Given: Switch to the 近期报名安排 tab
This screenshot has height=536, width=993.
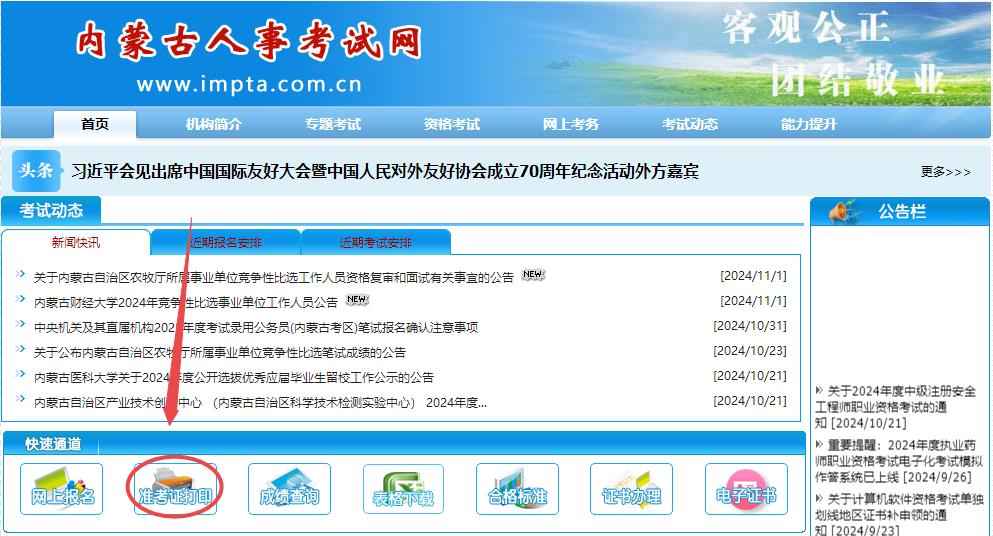Looking at the screenshot, I should (x=225, y=243).
